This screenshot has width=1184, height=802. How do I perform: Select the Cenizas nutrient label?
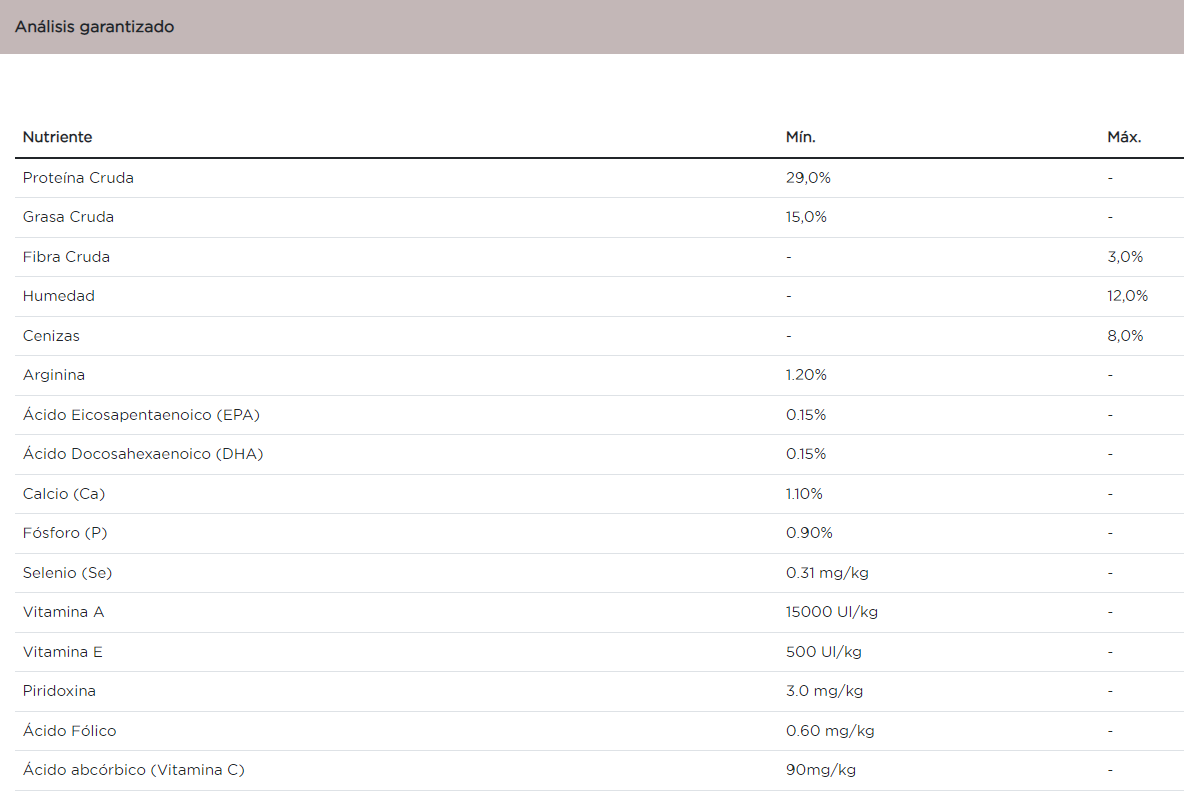click(51, 336)
